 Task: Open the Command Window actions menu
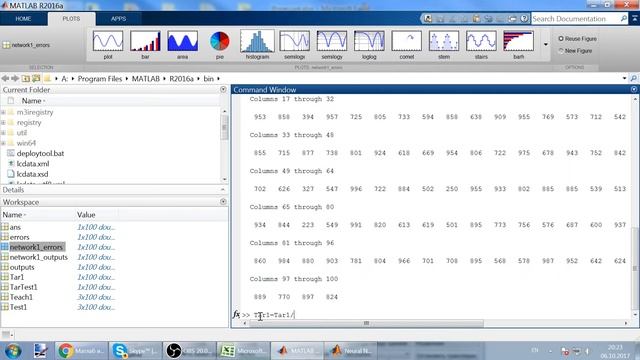634,89
